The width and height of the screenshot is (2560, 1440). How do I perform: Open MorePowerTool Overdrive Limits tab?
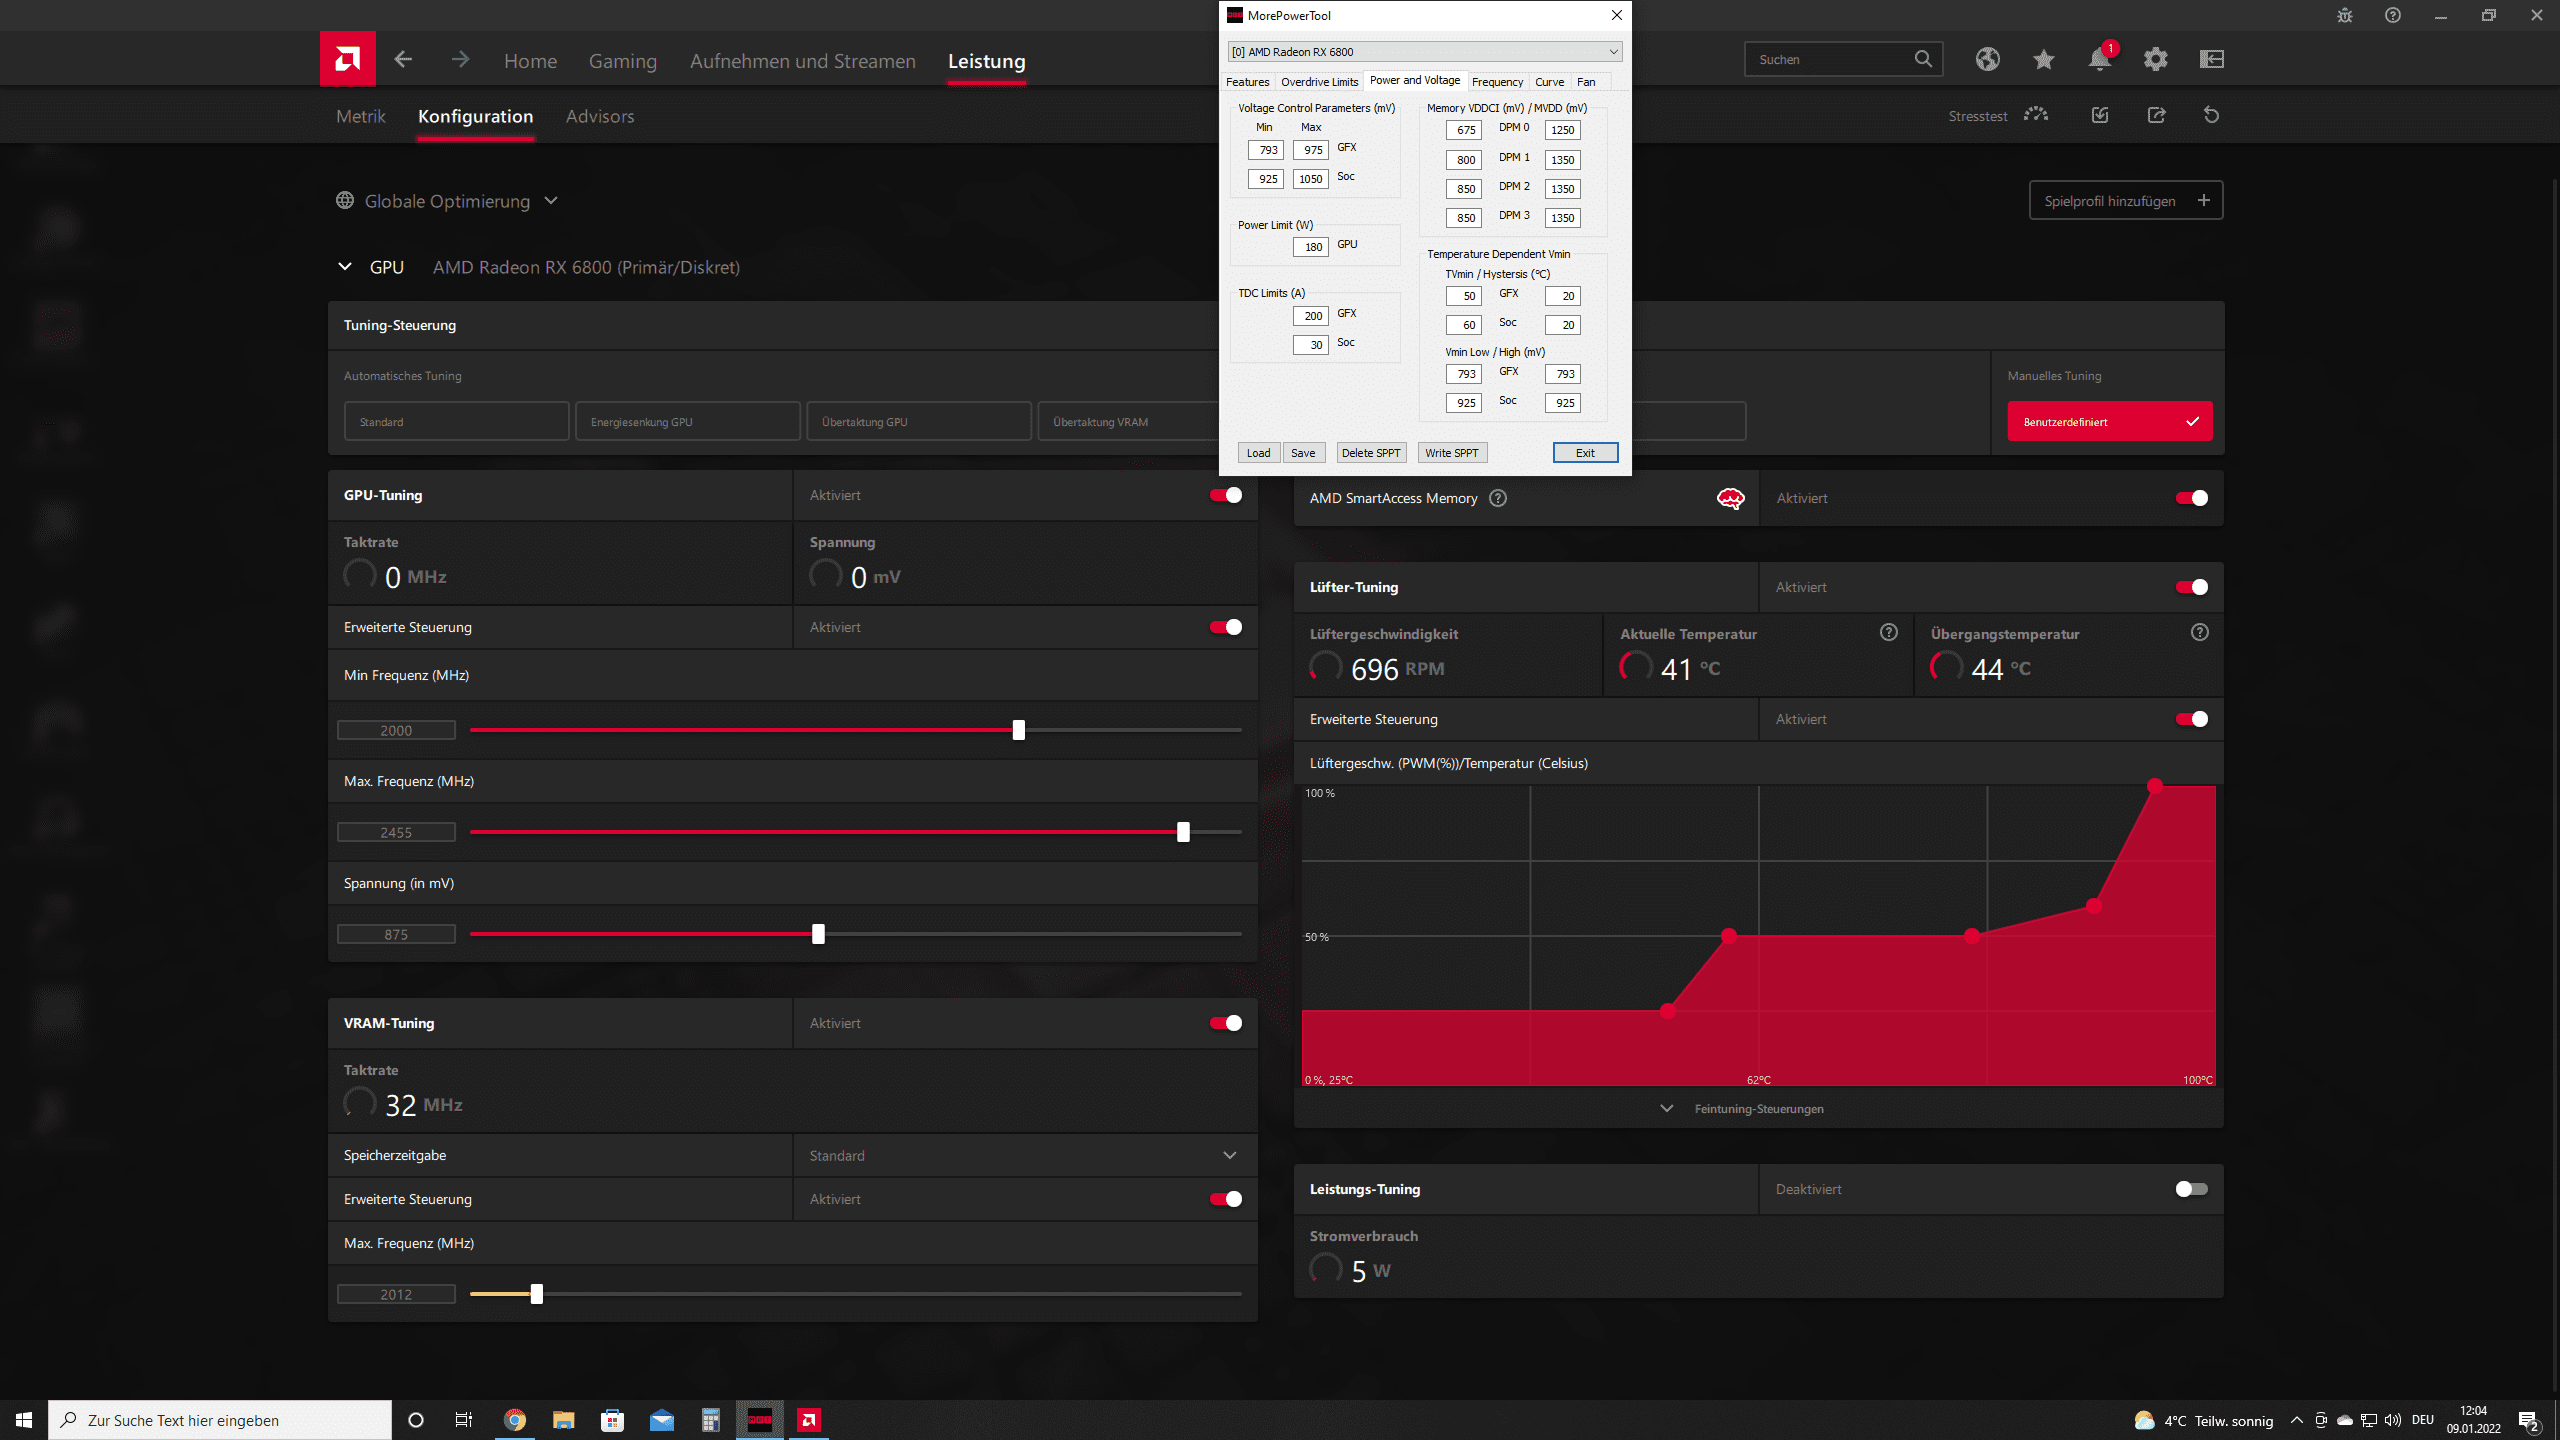(x=1319, y=82)
